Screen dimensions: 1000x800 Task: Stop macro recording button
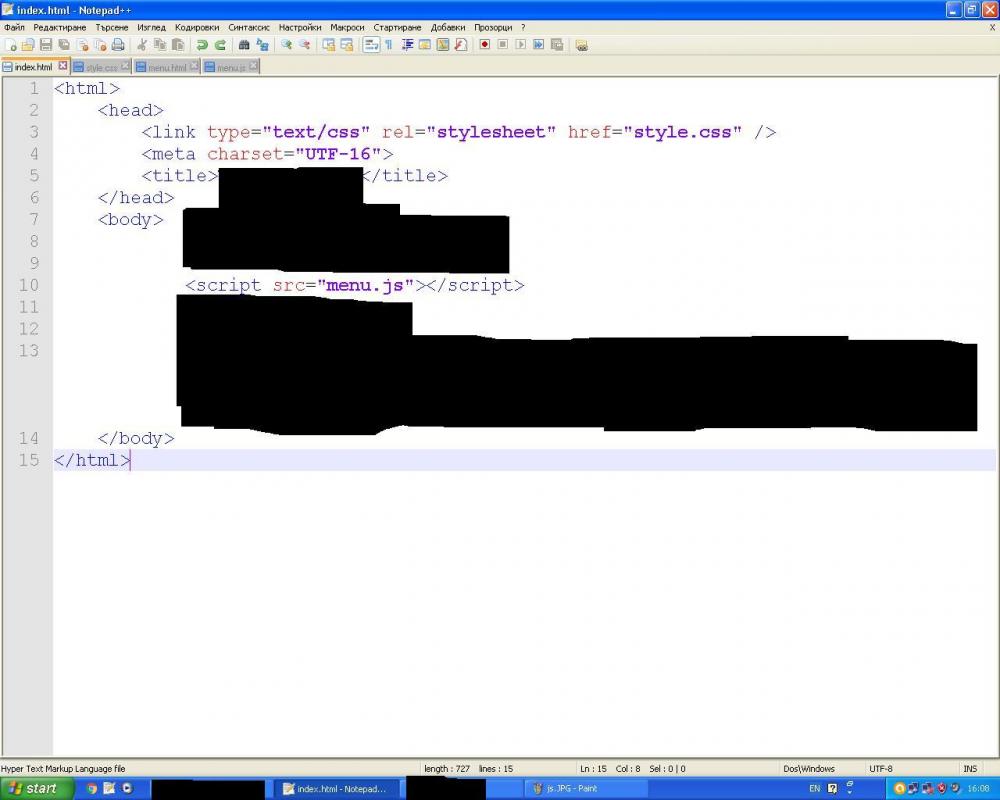pyautogui.click(x=503, y=45)
